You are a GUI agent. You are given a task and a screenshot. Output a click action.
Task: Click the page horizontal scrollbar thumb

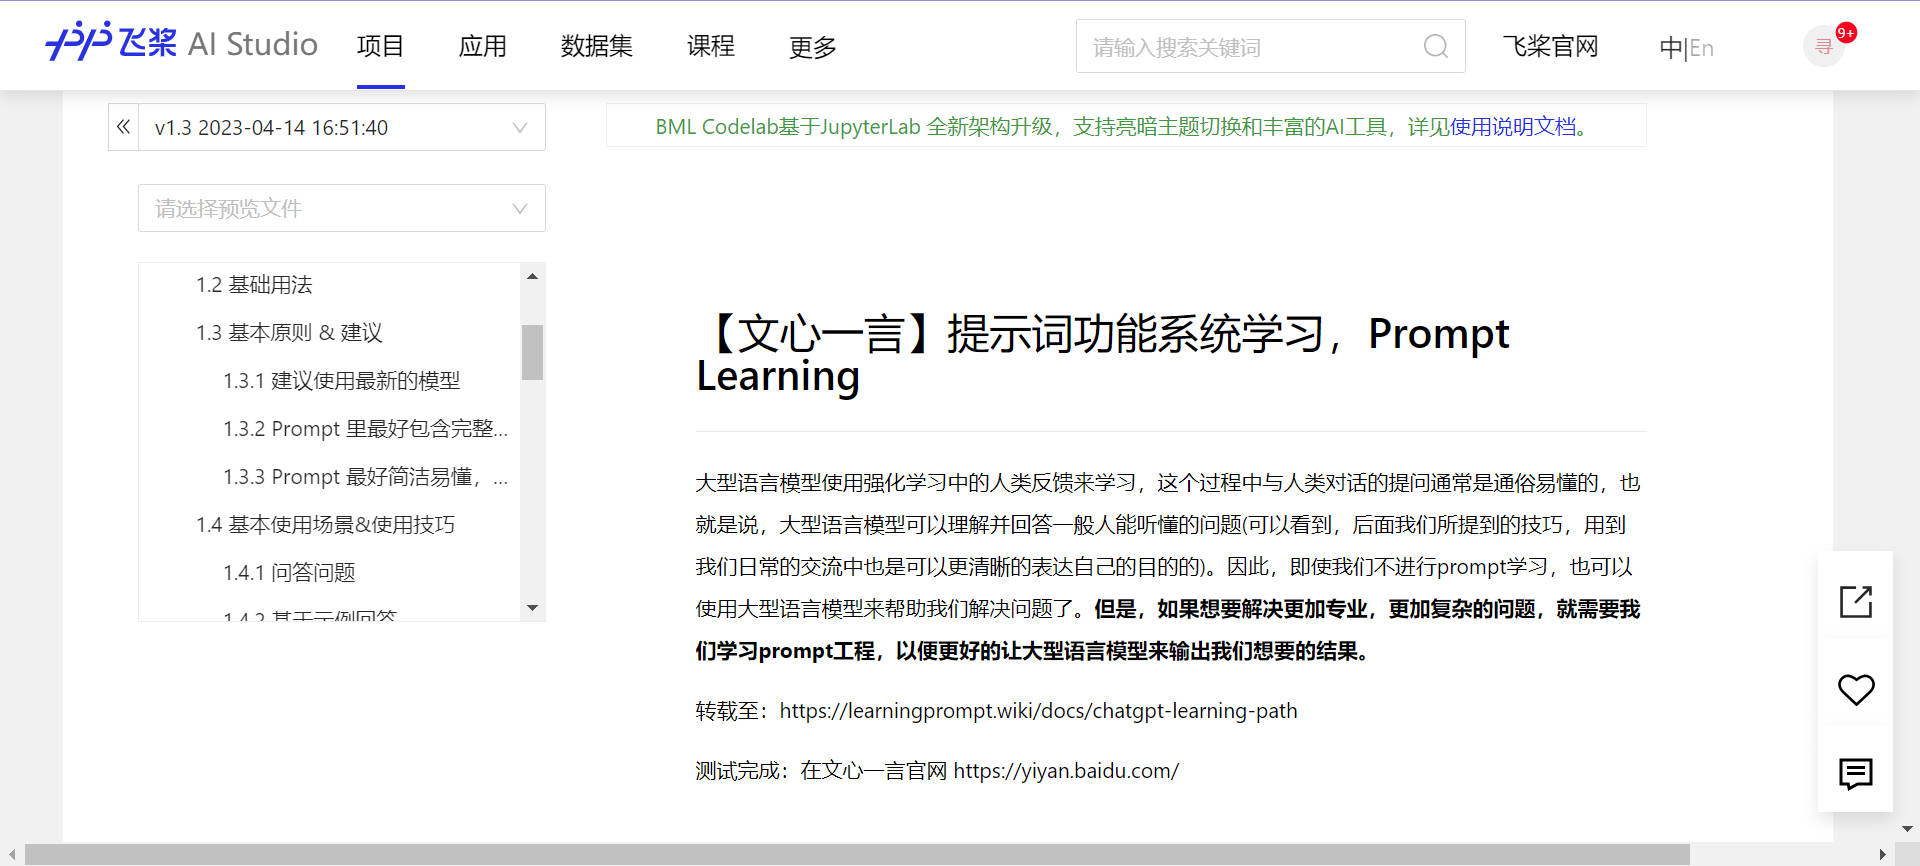[x=857, y=855]
